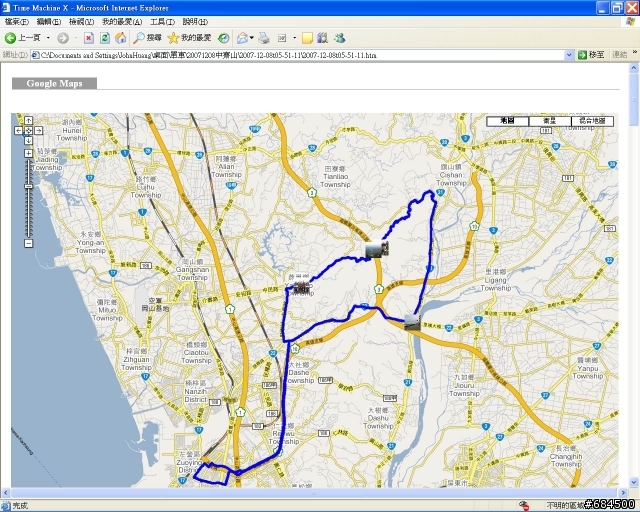Open the 檢視(V) menu

(81, 22)
